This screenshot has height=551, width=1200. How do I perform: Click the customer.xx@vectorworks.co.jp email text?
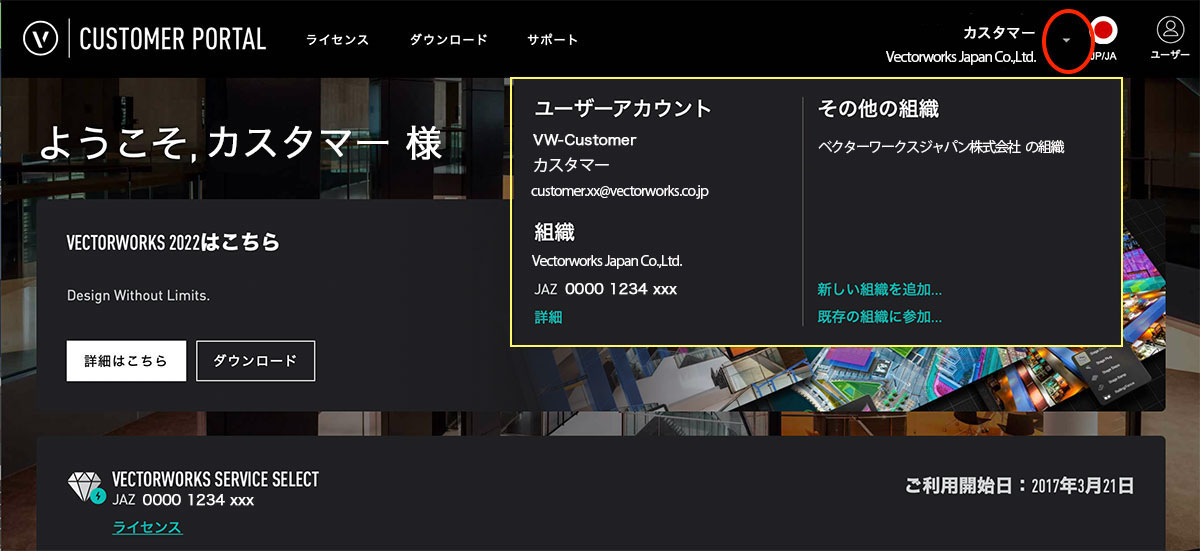(620, 191)
